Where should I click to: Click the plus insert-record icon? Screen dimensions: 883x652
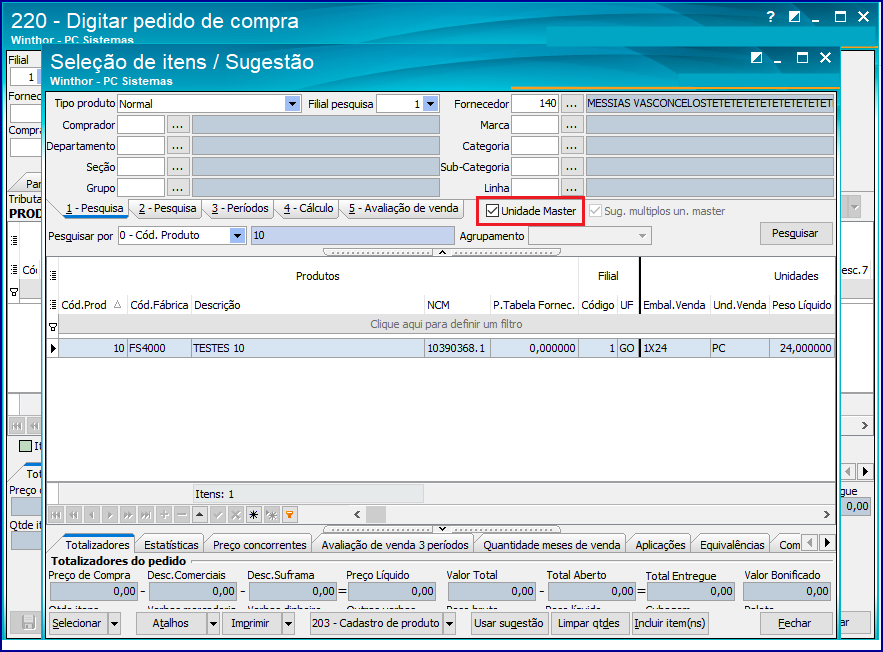point(164,515)
